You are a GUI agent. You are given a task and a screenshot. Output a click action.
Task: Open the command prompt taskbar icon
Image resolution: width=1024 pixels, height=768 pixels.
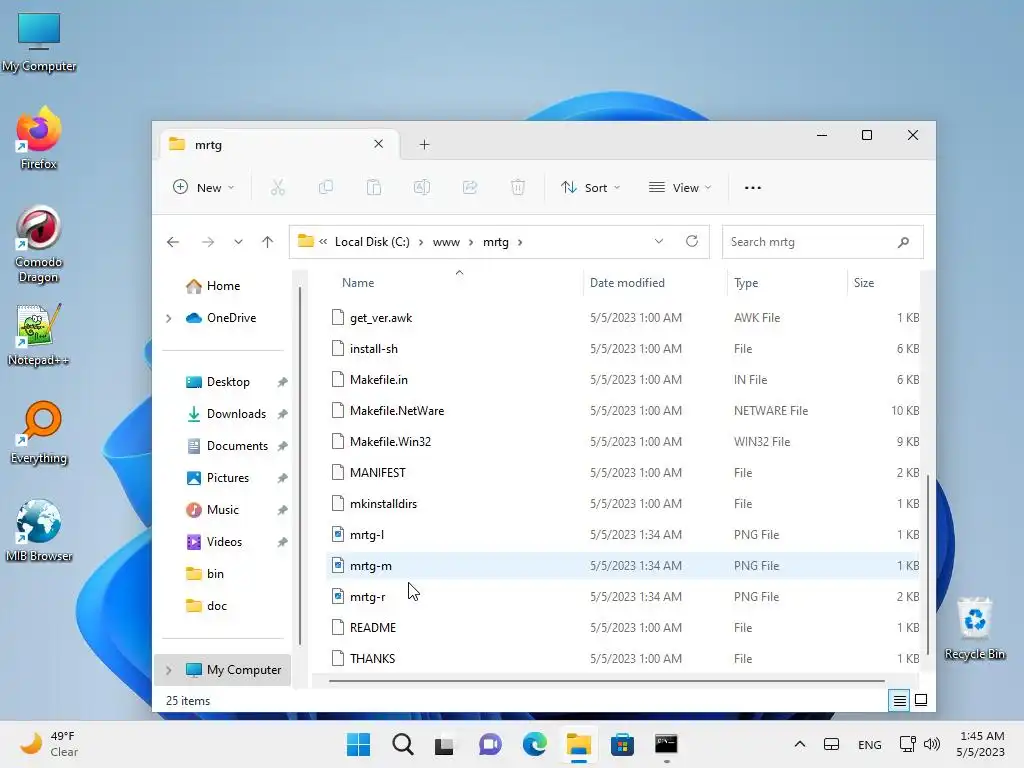click(x=666, y=744)
